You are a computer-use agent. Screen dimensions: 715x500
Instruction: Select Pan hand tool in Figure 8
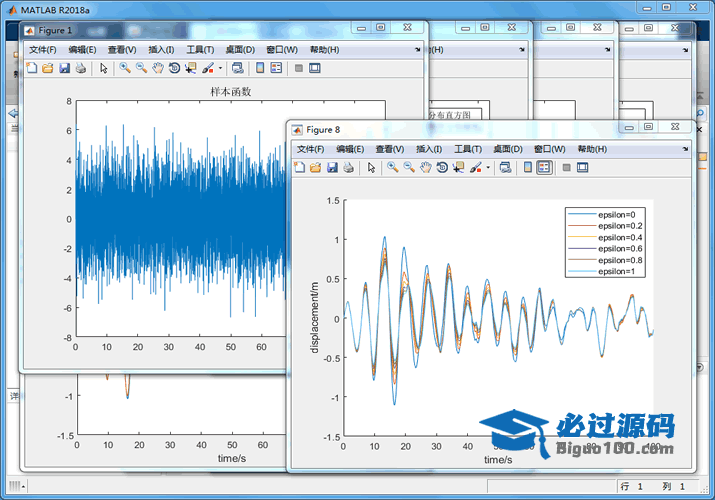click(425, 168)
